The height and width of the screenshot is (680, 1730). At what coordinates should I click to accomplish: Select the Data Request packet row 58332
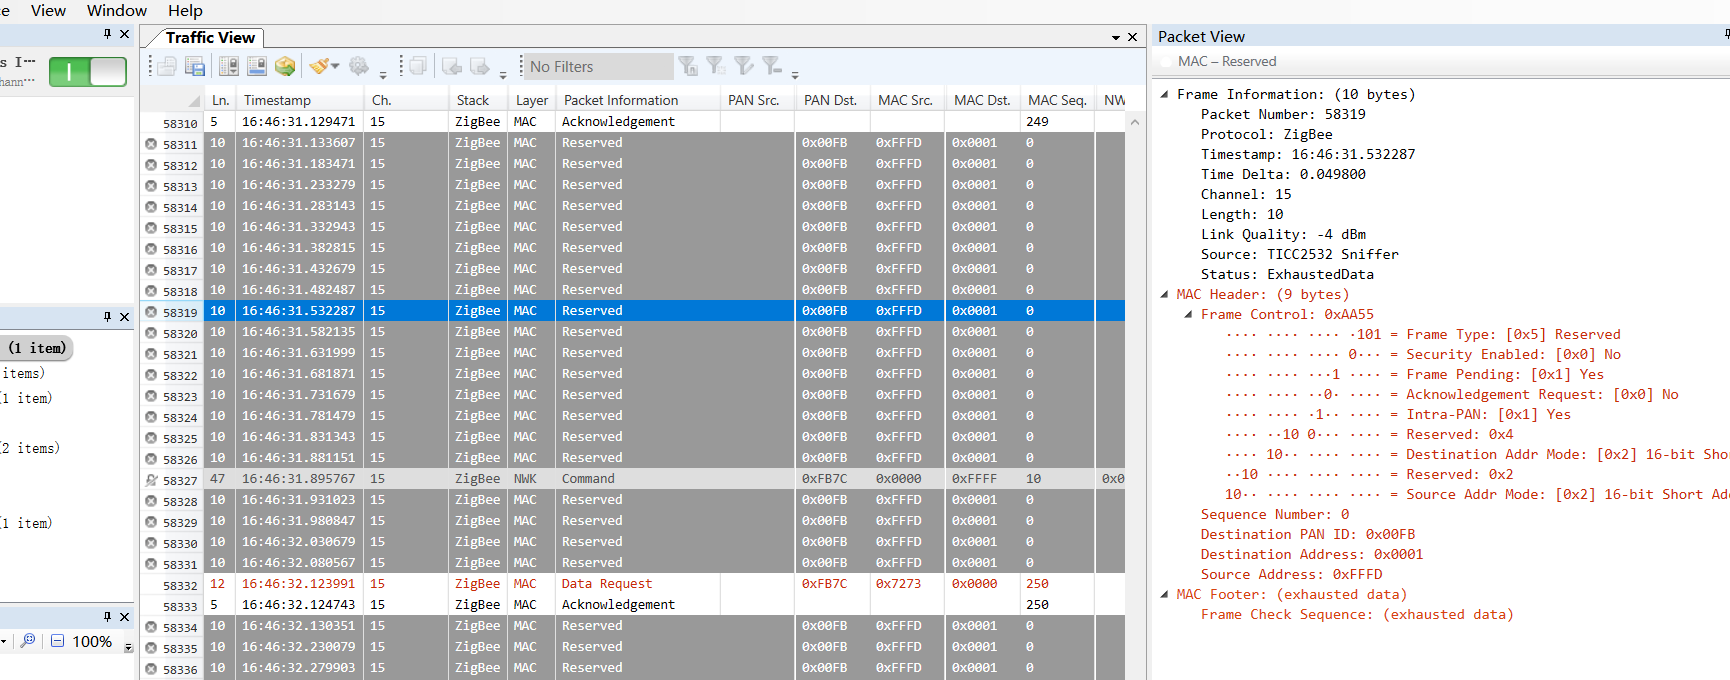click(x=606, y=584)
